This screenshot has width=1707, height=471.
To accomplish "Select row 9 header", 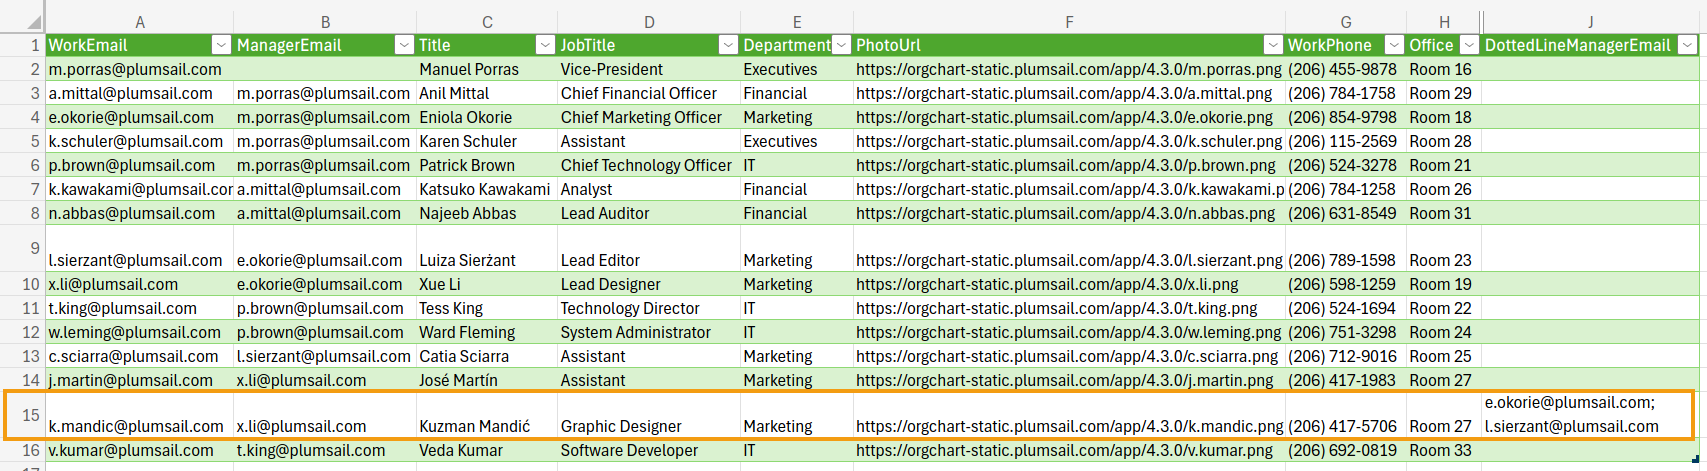I will [x=23, y=248].
